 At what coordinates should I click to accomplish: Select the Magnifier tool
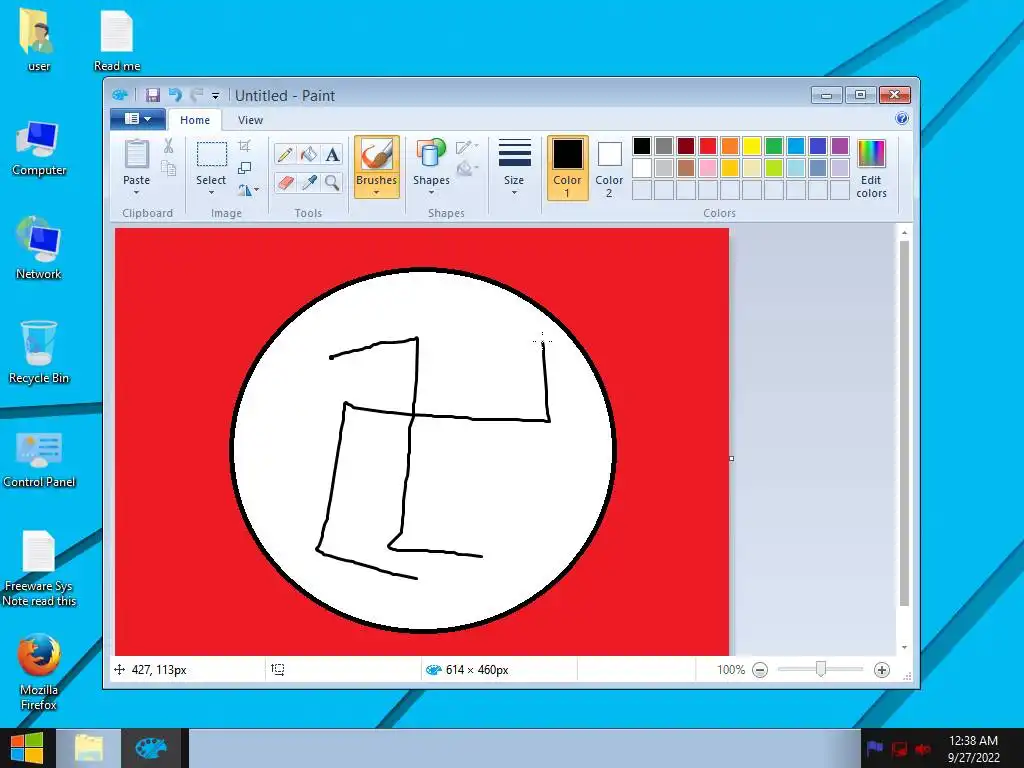[x=332, y=182]
